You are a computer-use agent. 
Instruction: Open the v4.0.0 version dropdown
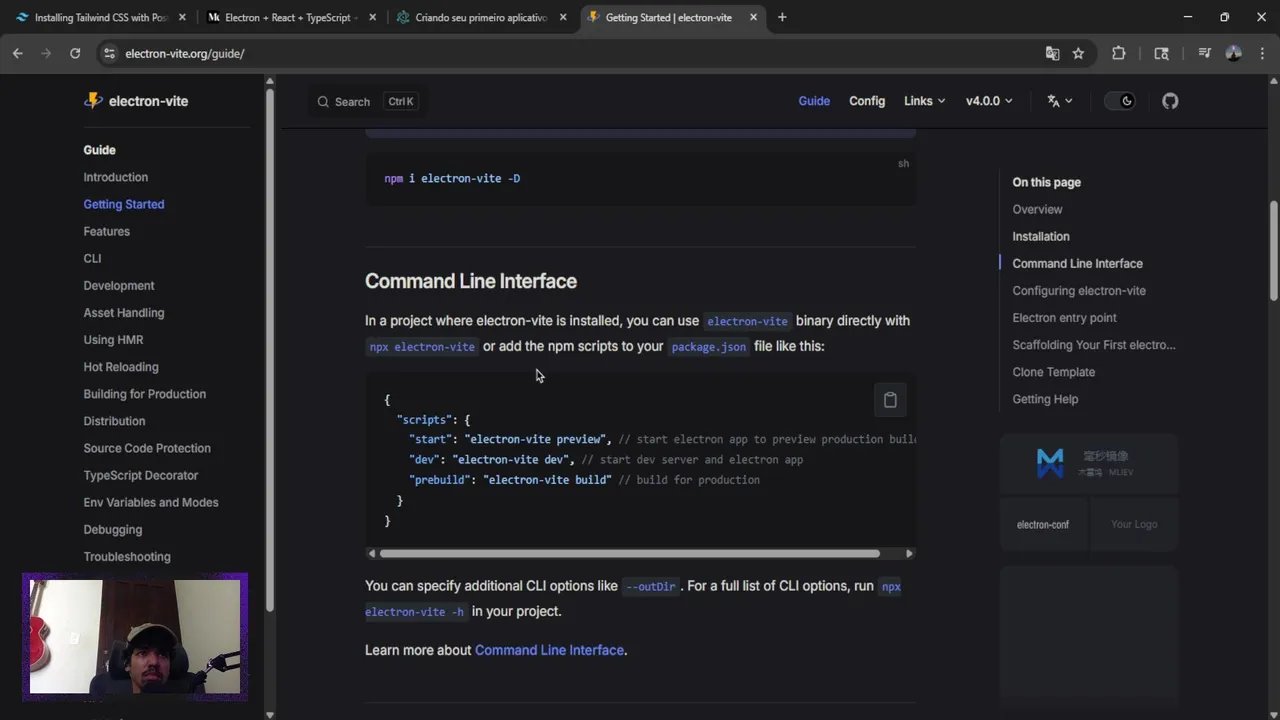989,101
